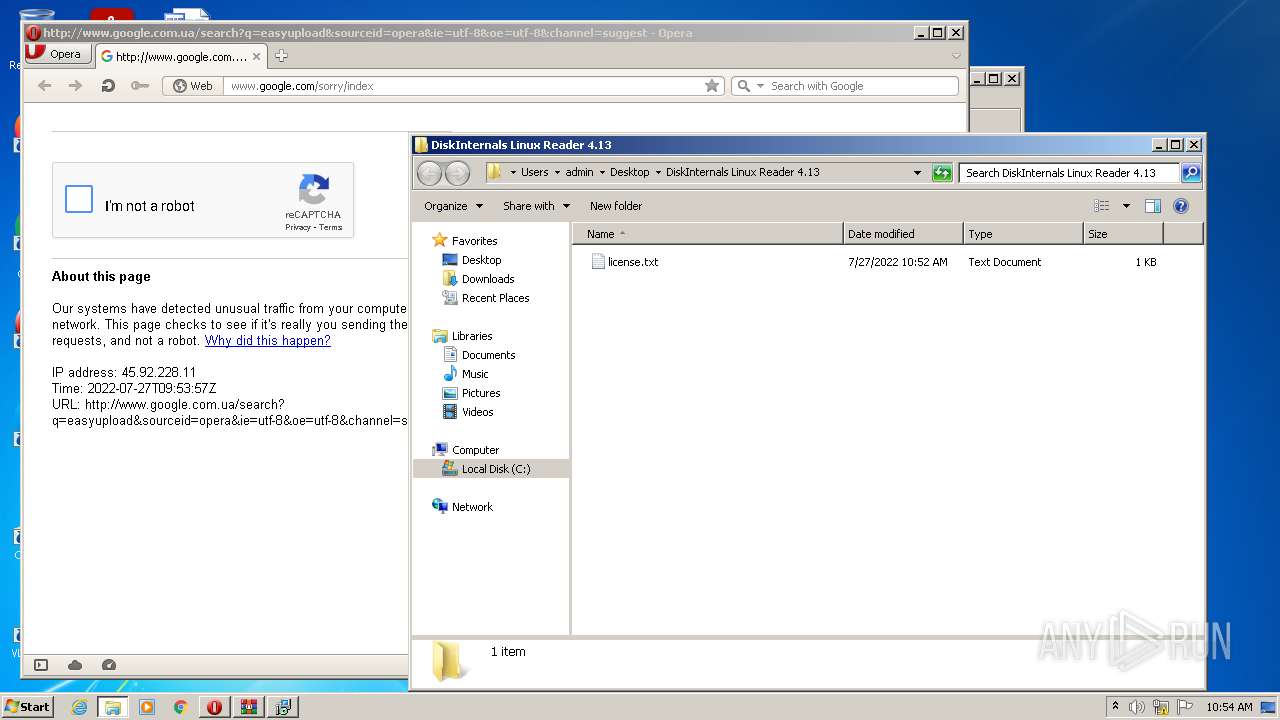This screenshot has width=1280, height=720.
Task: Show hidden tray icons arrow
Action: [x=1116, y=707]
